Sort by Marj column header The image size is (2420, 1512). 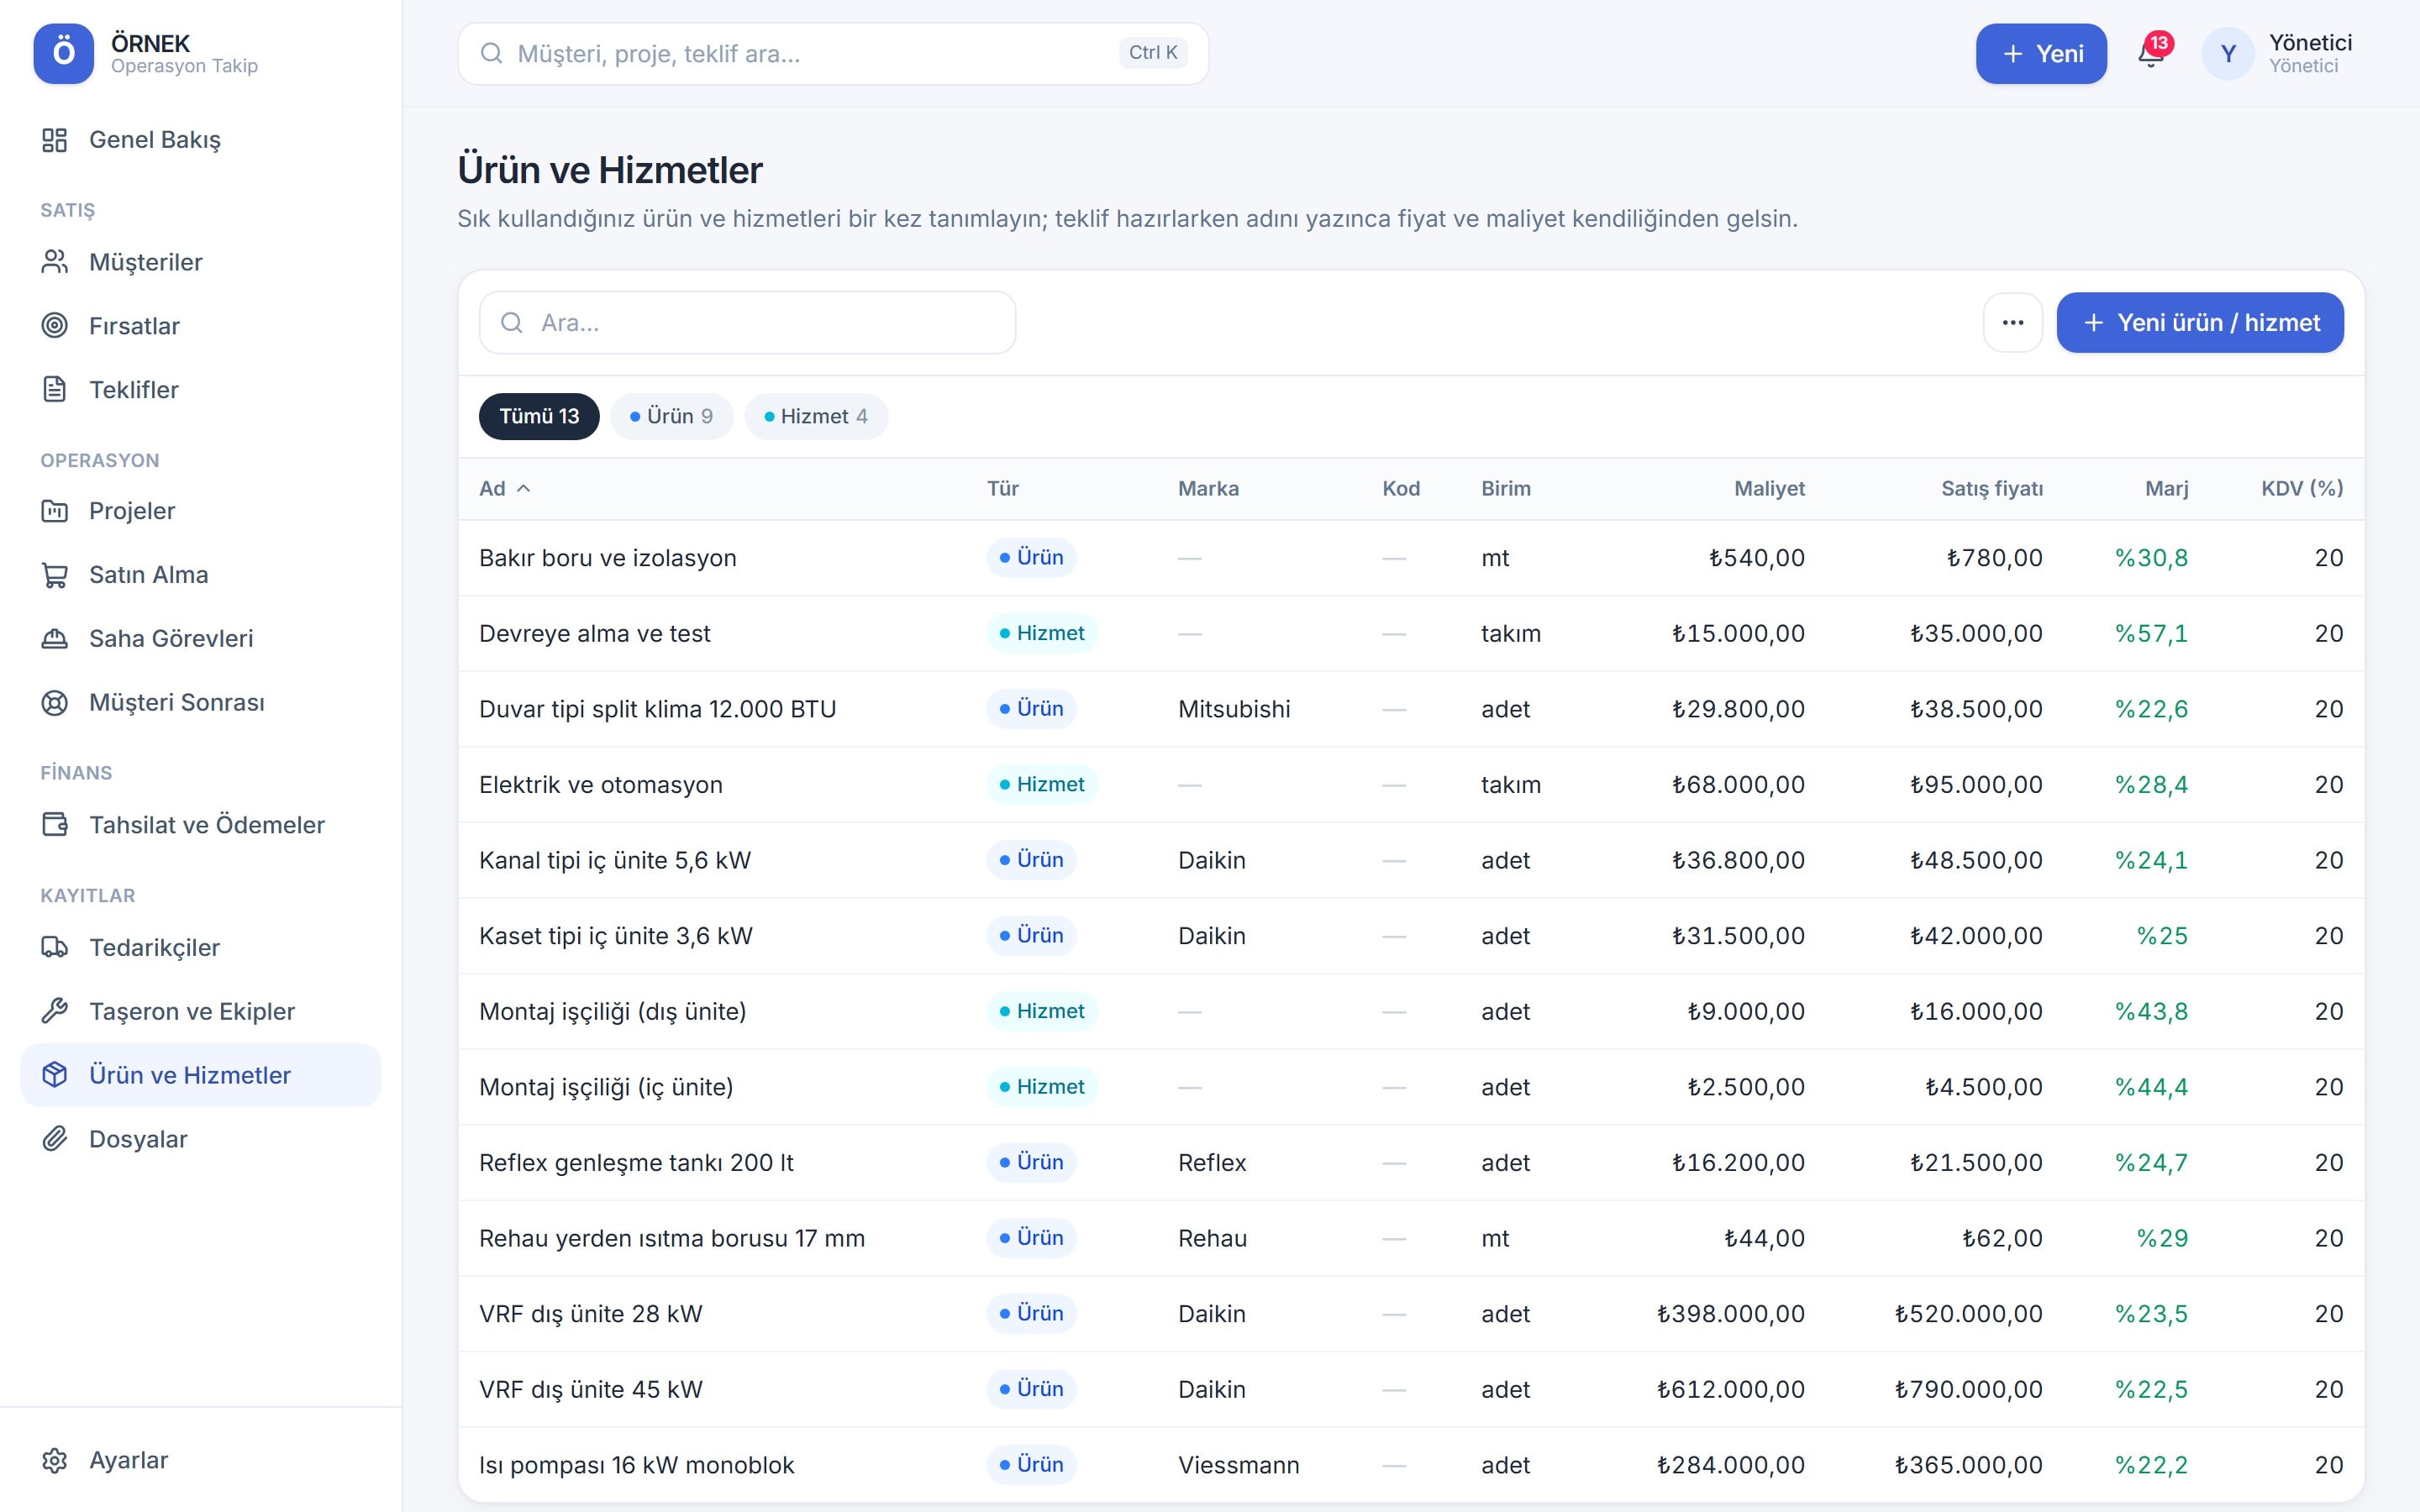pos(2166,489)
